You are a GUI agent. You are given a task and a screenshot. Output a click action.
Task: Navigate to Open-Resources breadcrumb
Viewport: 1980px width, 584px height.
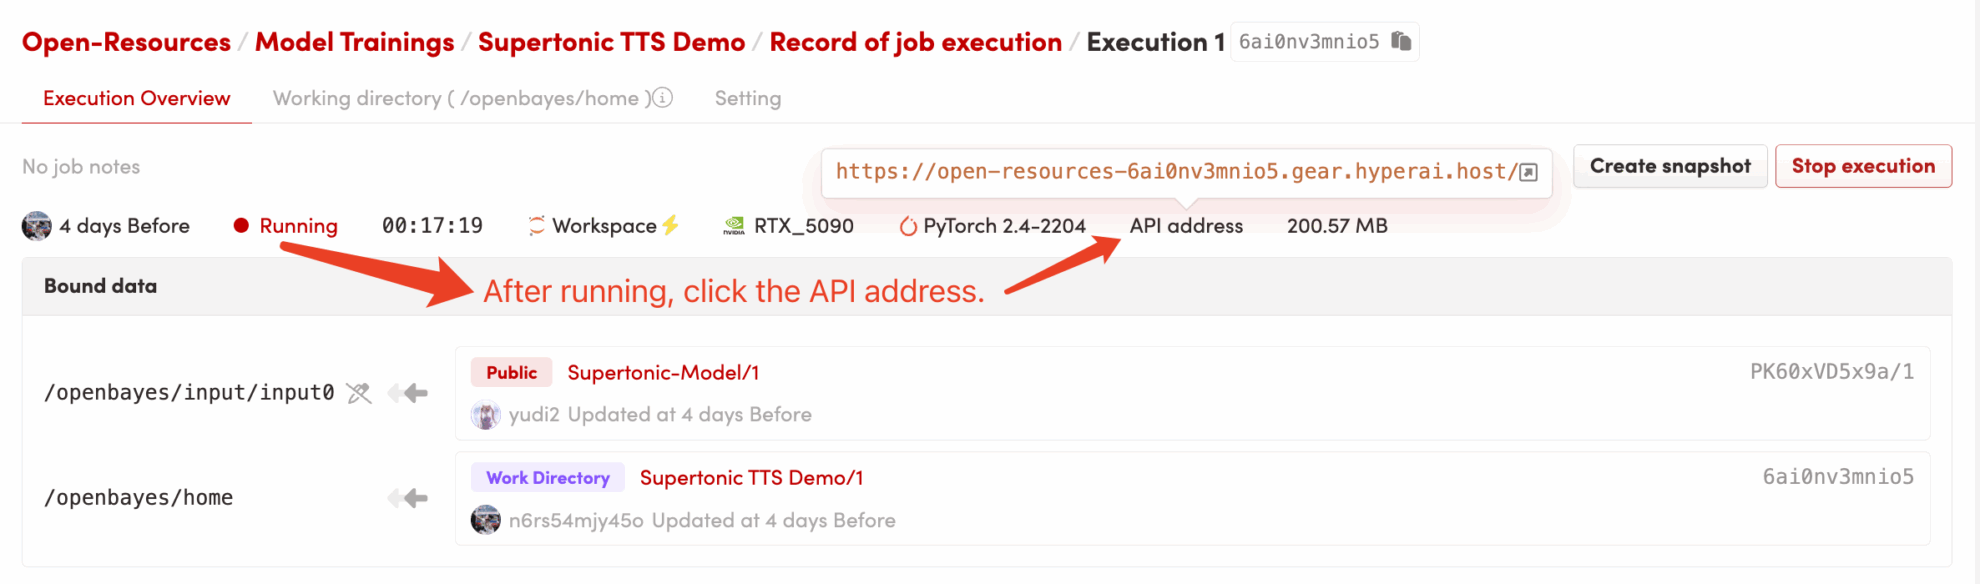tap(126, 42)
